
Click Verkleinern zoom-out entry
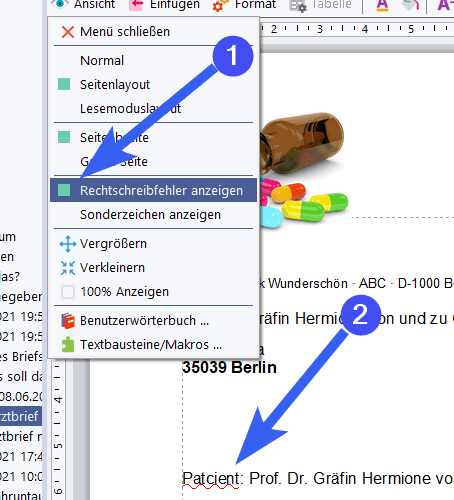pos(153,268)
